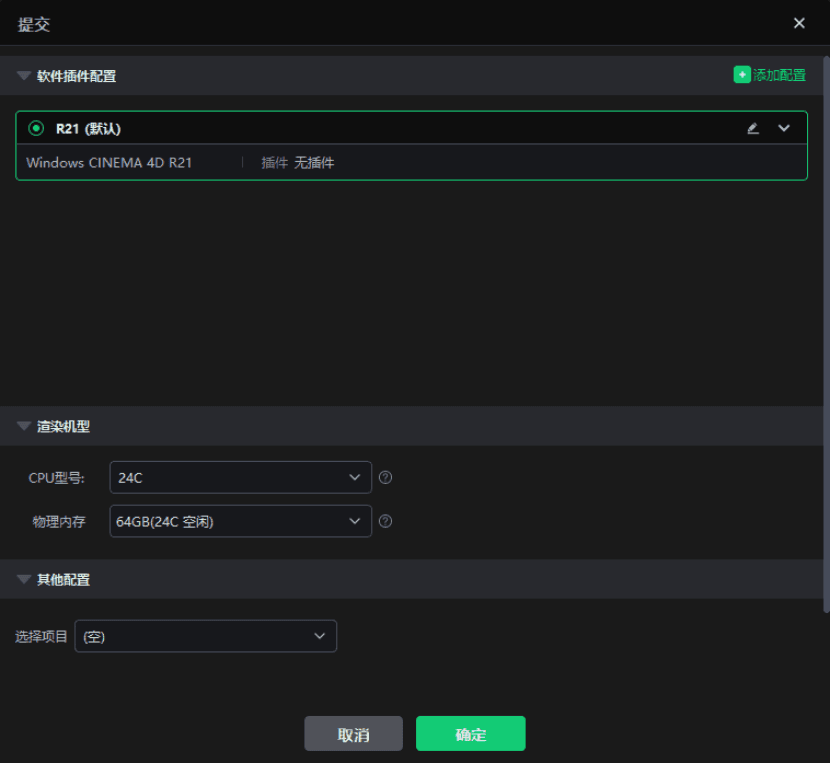Click the R21 (默认) configuration name
This screenshot has height=764, width=830.
(88, 129)
